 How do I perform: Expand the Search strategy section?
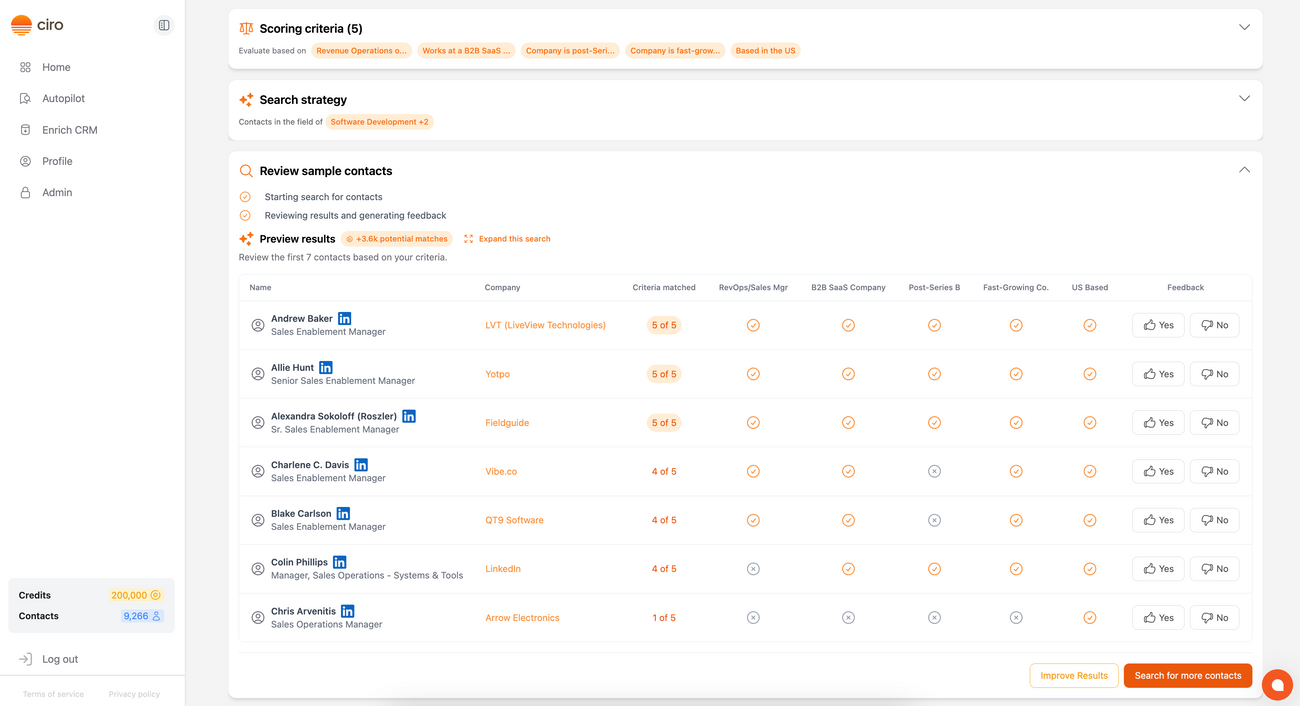(1244, 98)
